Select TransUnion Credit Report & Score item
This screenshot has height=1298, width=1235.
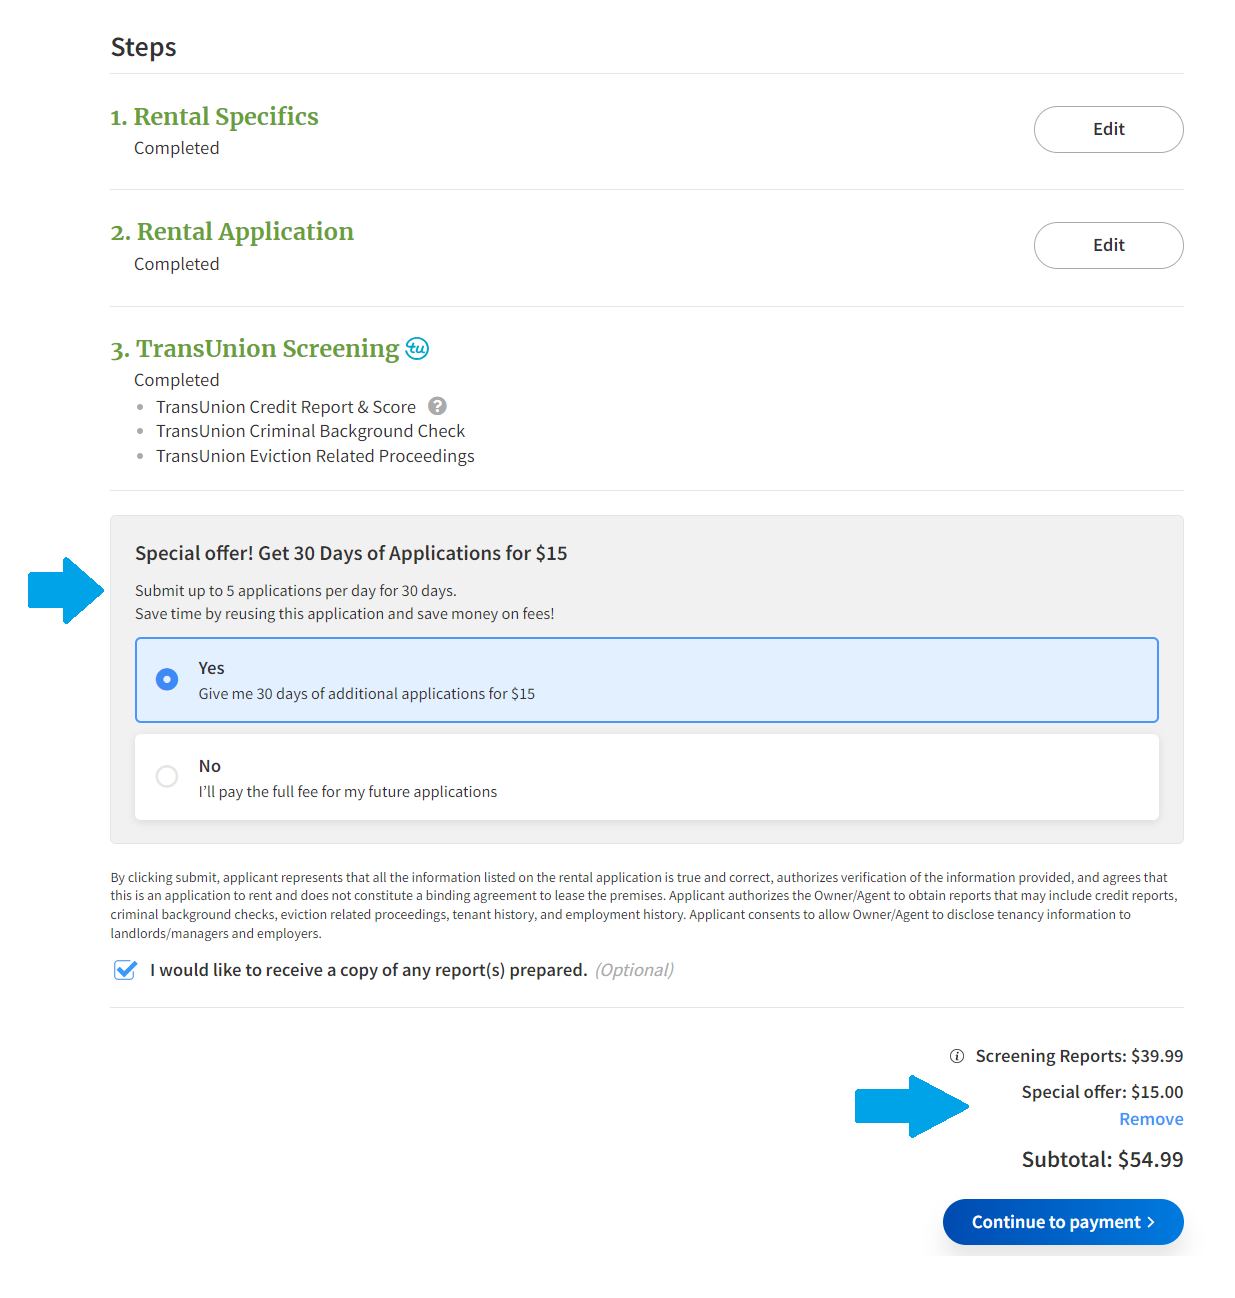(x=286, y=406)
